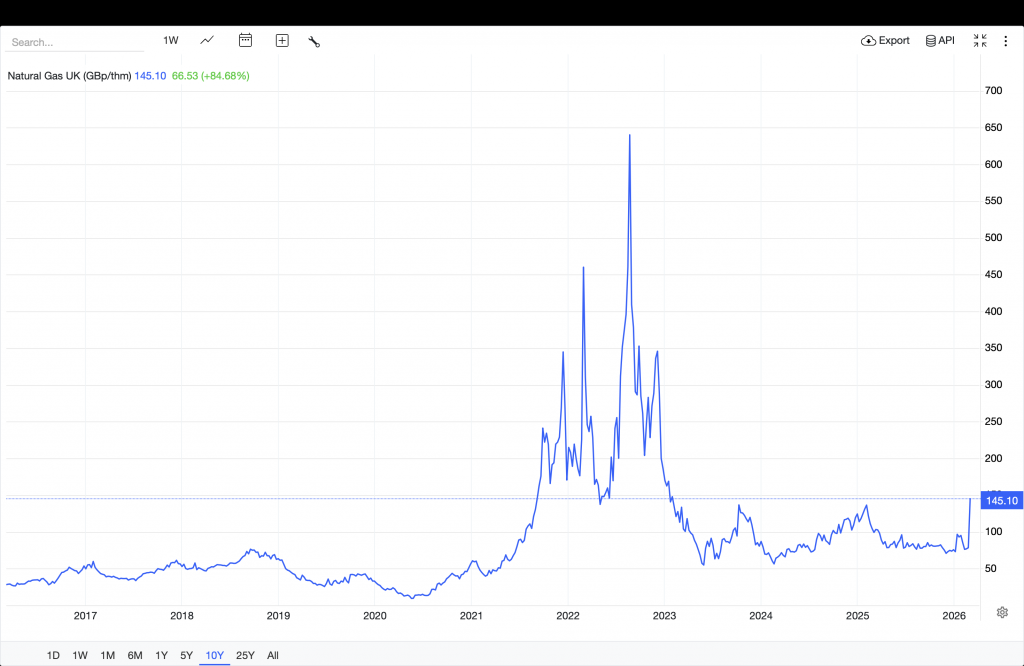Switch to the 6M time range
Screen dimensions: 1024x666
134,655
